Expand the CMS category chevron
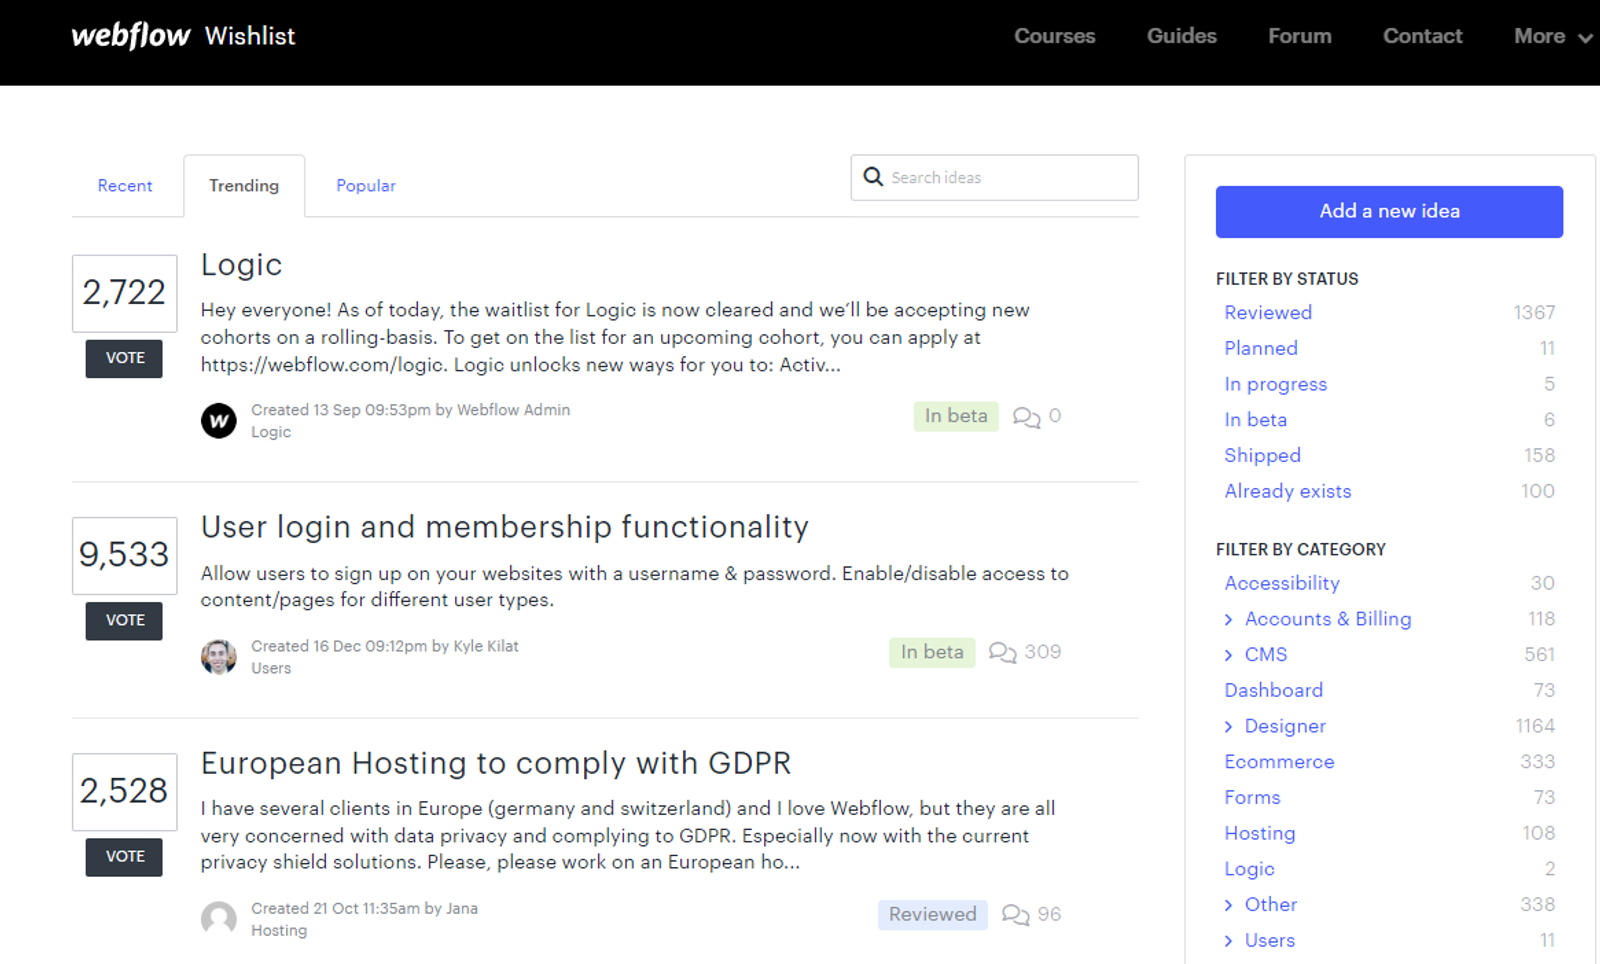 [x=1229, y=655]
